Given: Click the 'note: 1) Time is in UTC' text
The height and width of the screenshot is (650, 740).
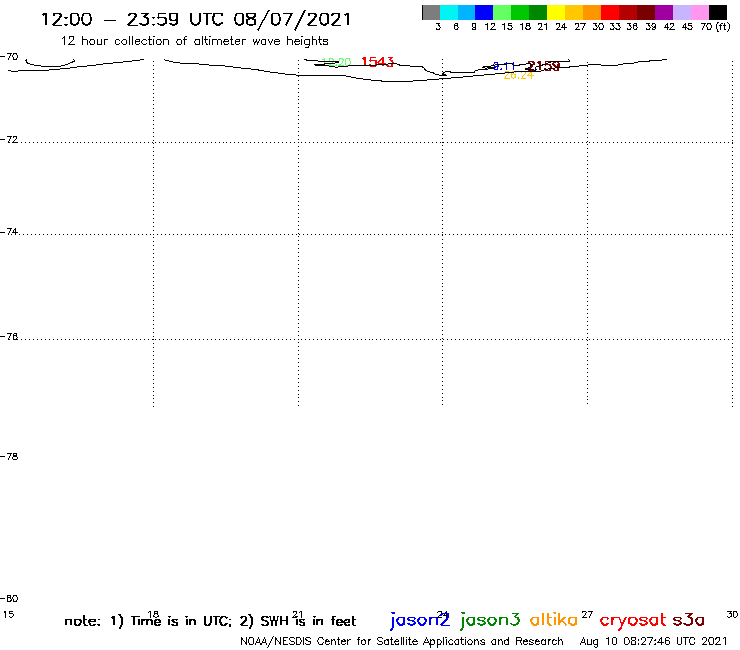Looking at the screenshot, I should click(147, 621).
